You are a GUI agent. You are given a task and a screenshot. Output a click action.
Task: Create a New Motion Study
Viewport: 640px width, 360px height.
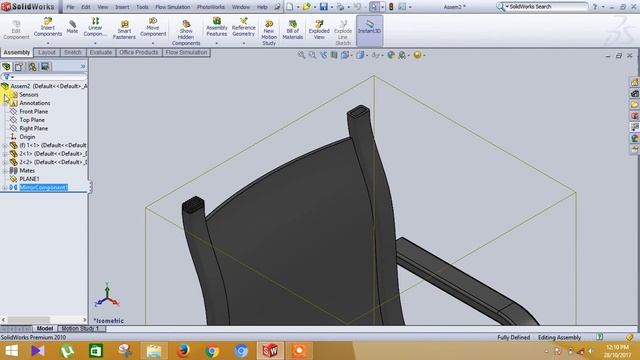(269, 33)
